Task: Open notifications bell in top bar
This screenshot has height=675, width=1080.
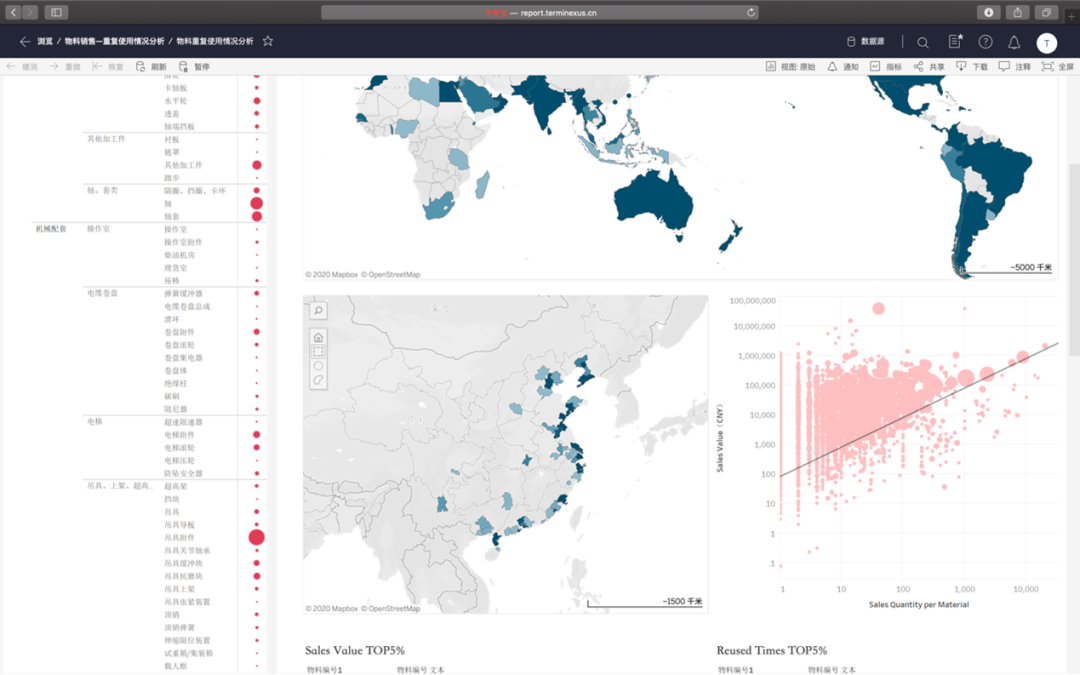Action: point(1014,42)
